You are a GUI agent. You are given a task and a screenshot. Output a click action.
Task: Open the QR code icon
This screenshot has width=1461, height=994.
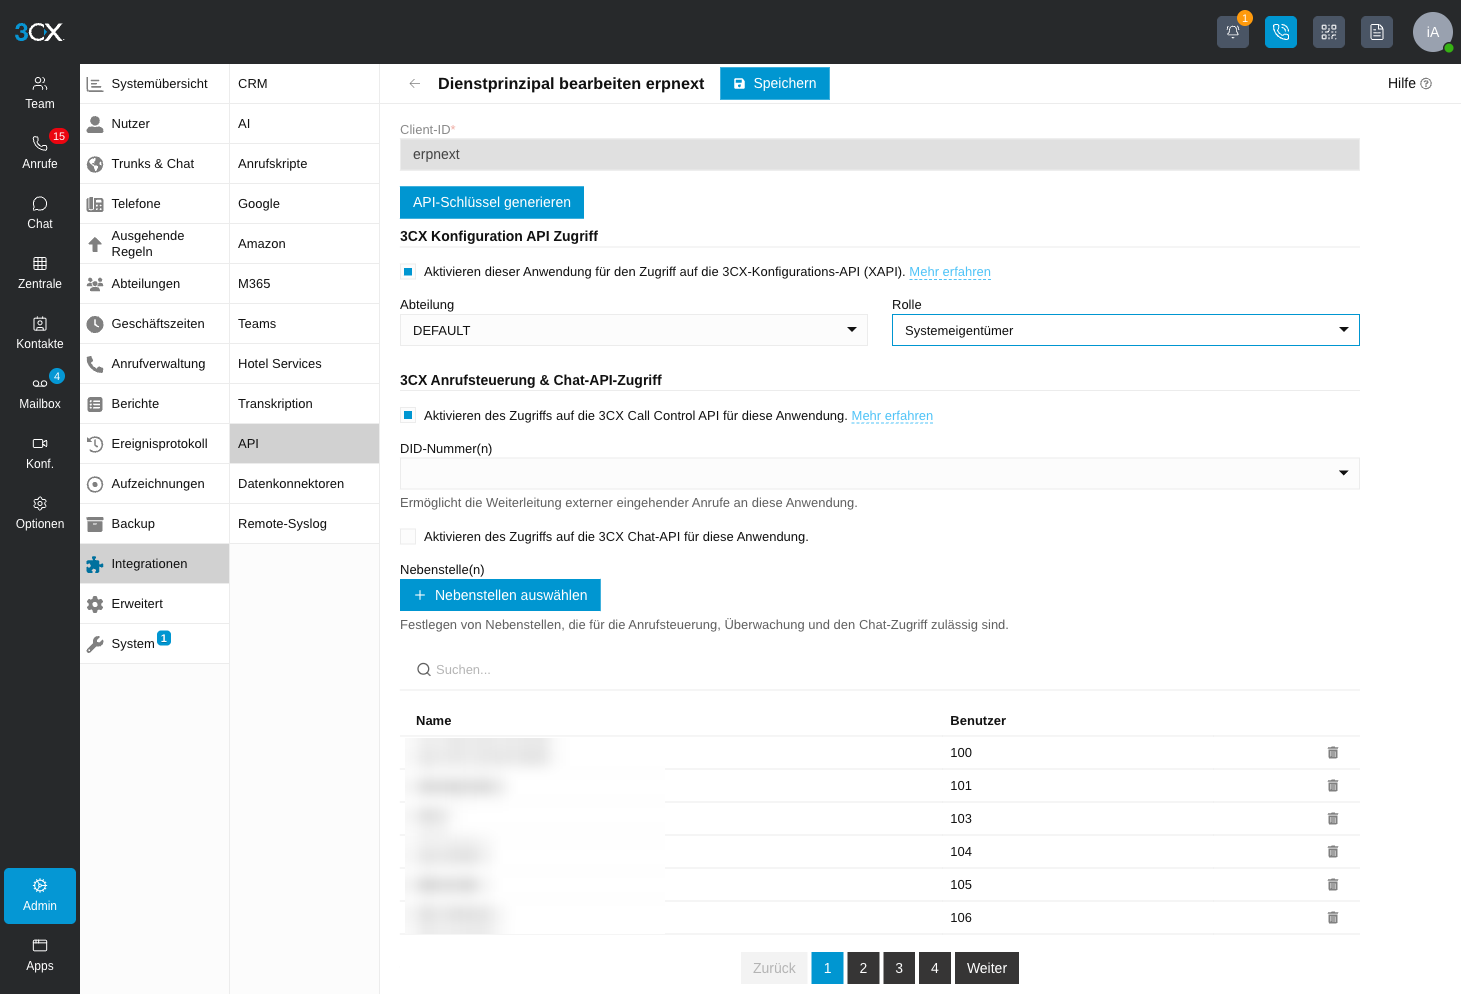click(1329, 32)
